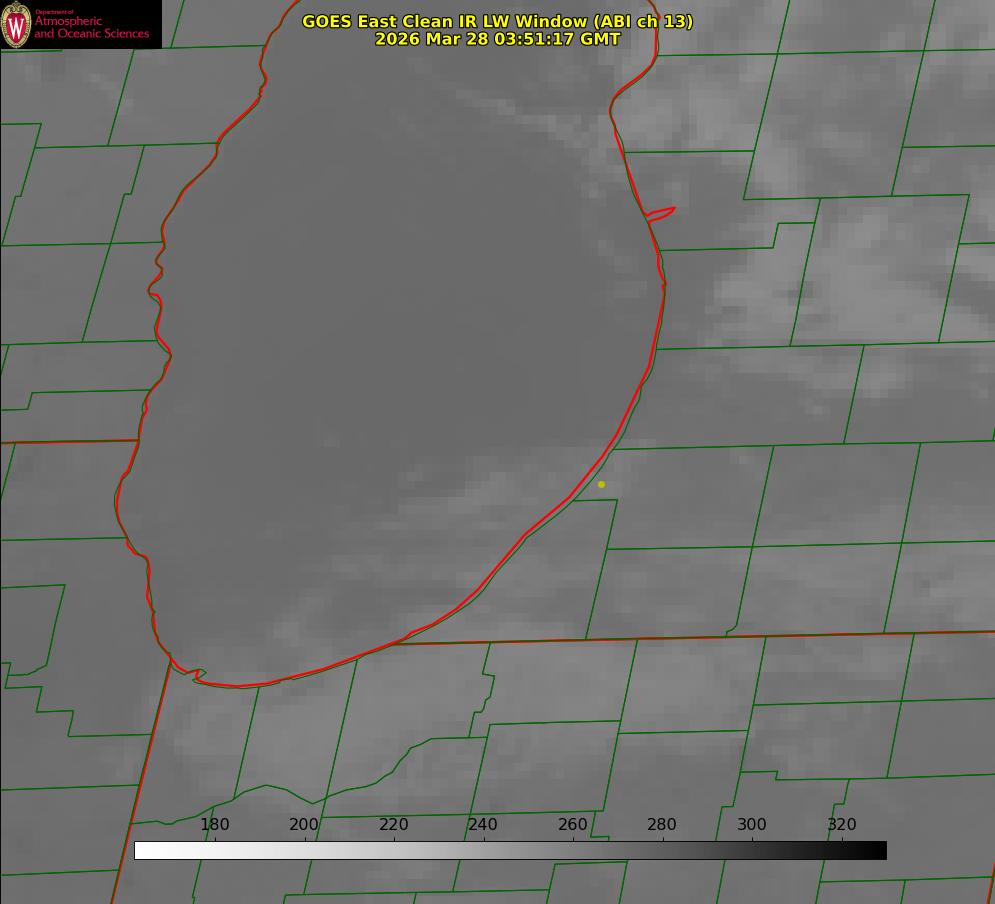Click the 240 colorbar tick label
The width and height of the screenshot is (995, 904).
pos(483,825)
